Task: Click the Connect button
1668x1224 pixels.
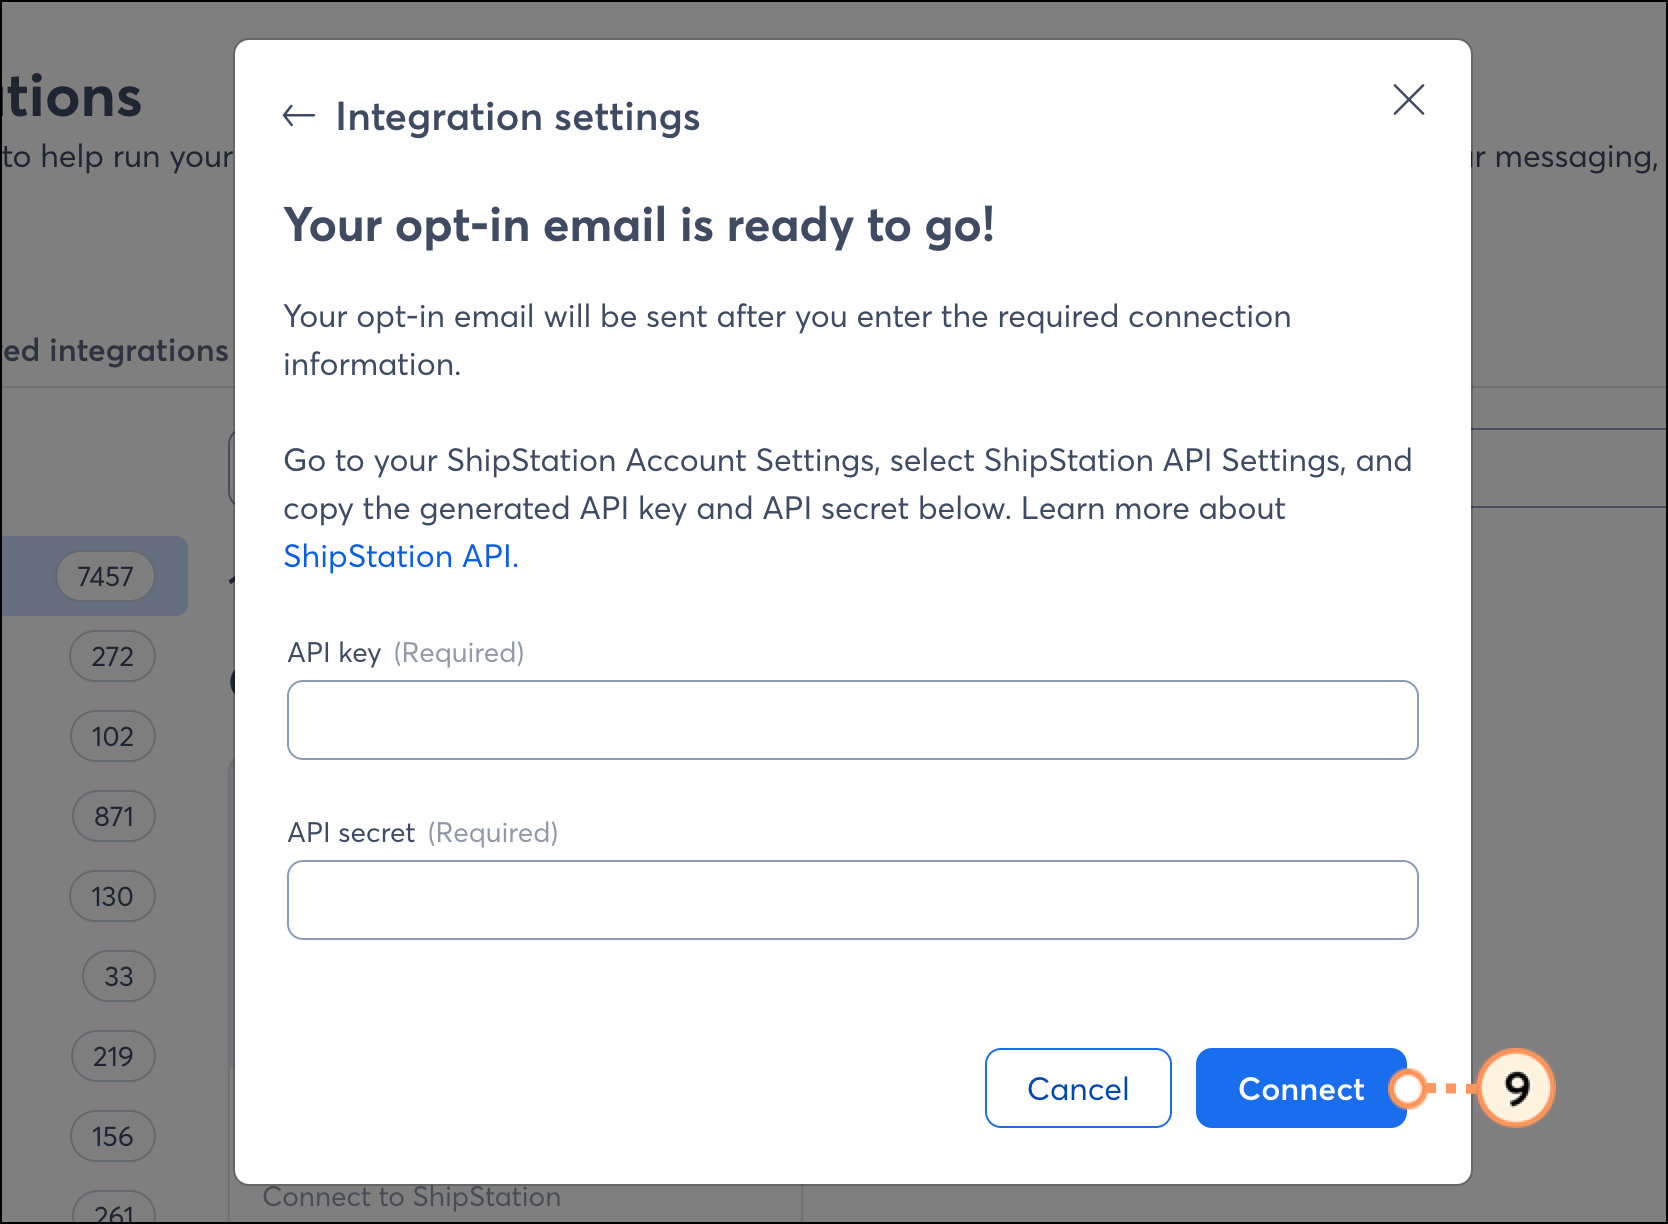Action: tap(1301, 1088)
